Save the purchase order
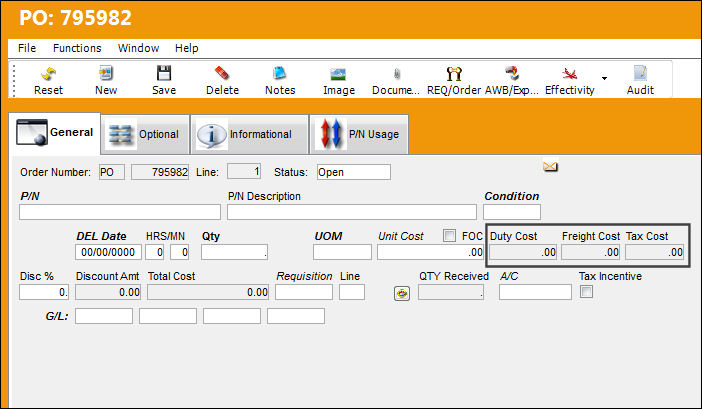The height and width of the screenshot is (409, 702). (164, 73)
